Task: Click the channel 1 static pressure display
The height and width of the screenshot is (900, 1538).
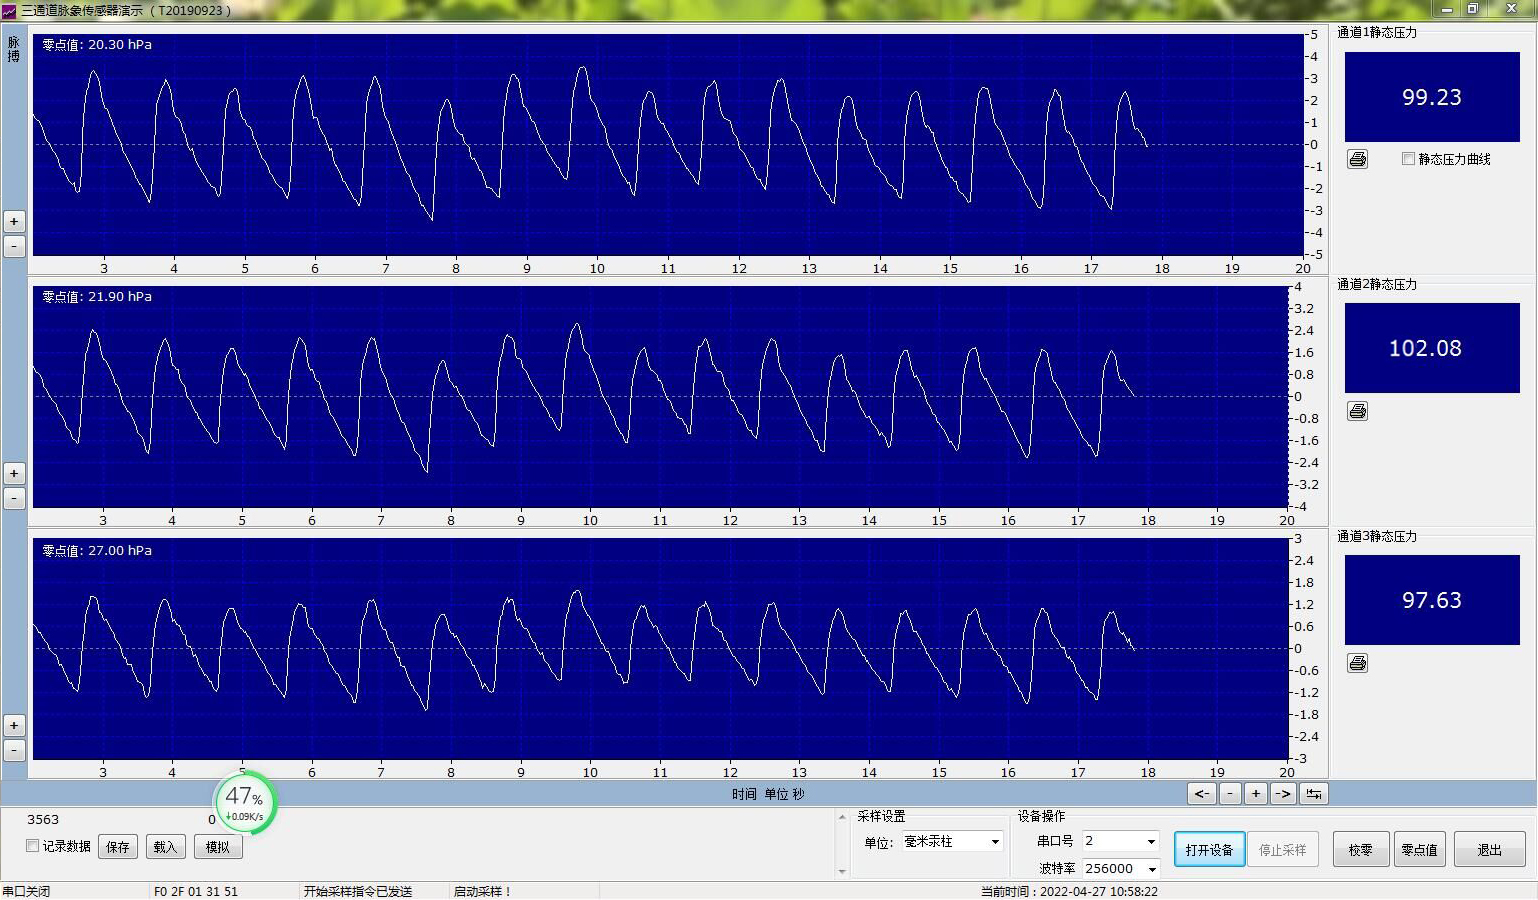Action: click(1431, 97)
